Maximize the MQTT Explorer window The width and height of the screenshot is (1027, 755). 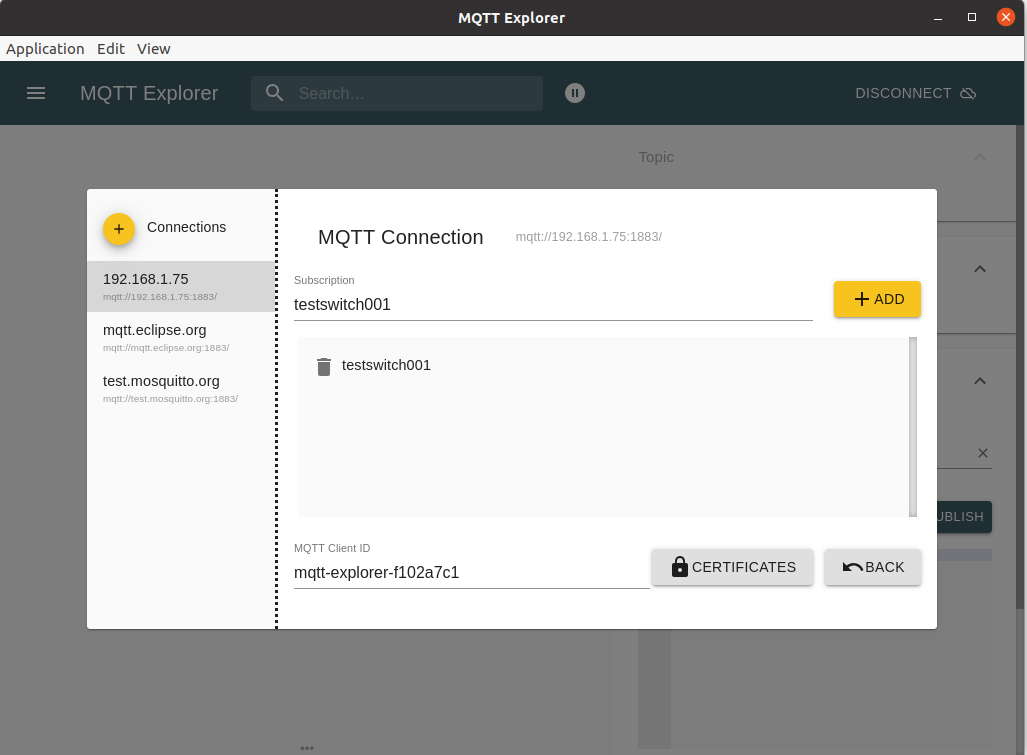coord(972,18)
